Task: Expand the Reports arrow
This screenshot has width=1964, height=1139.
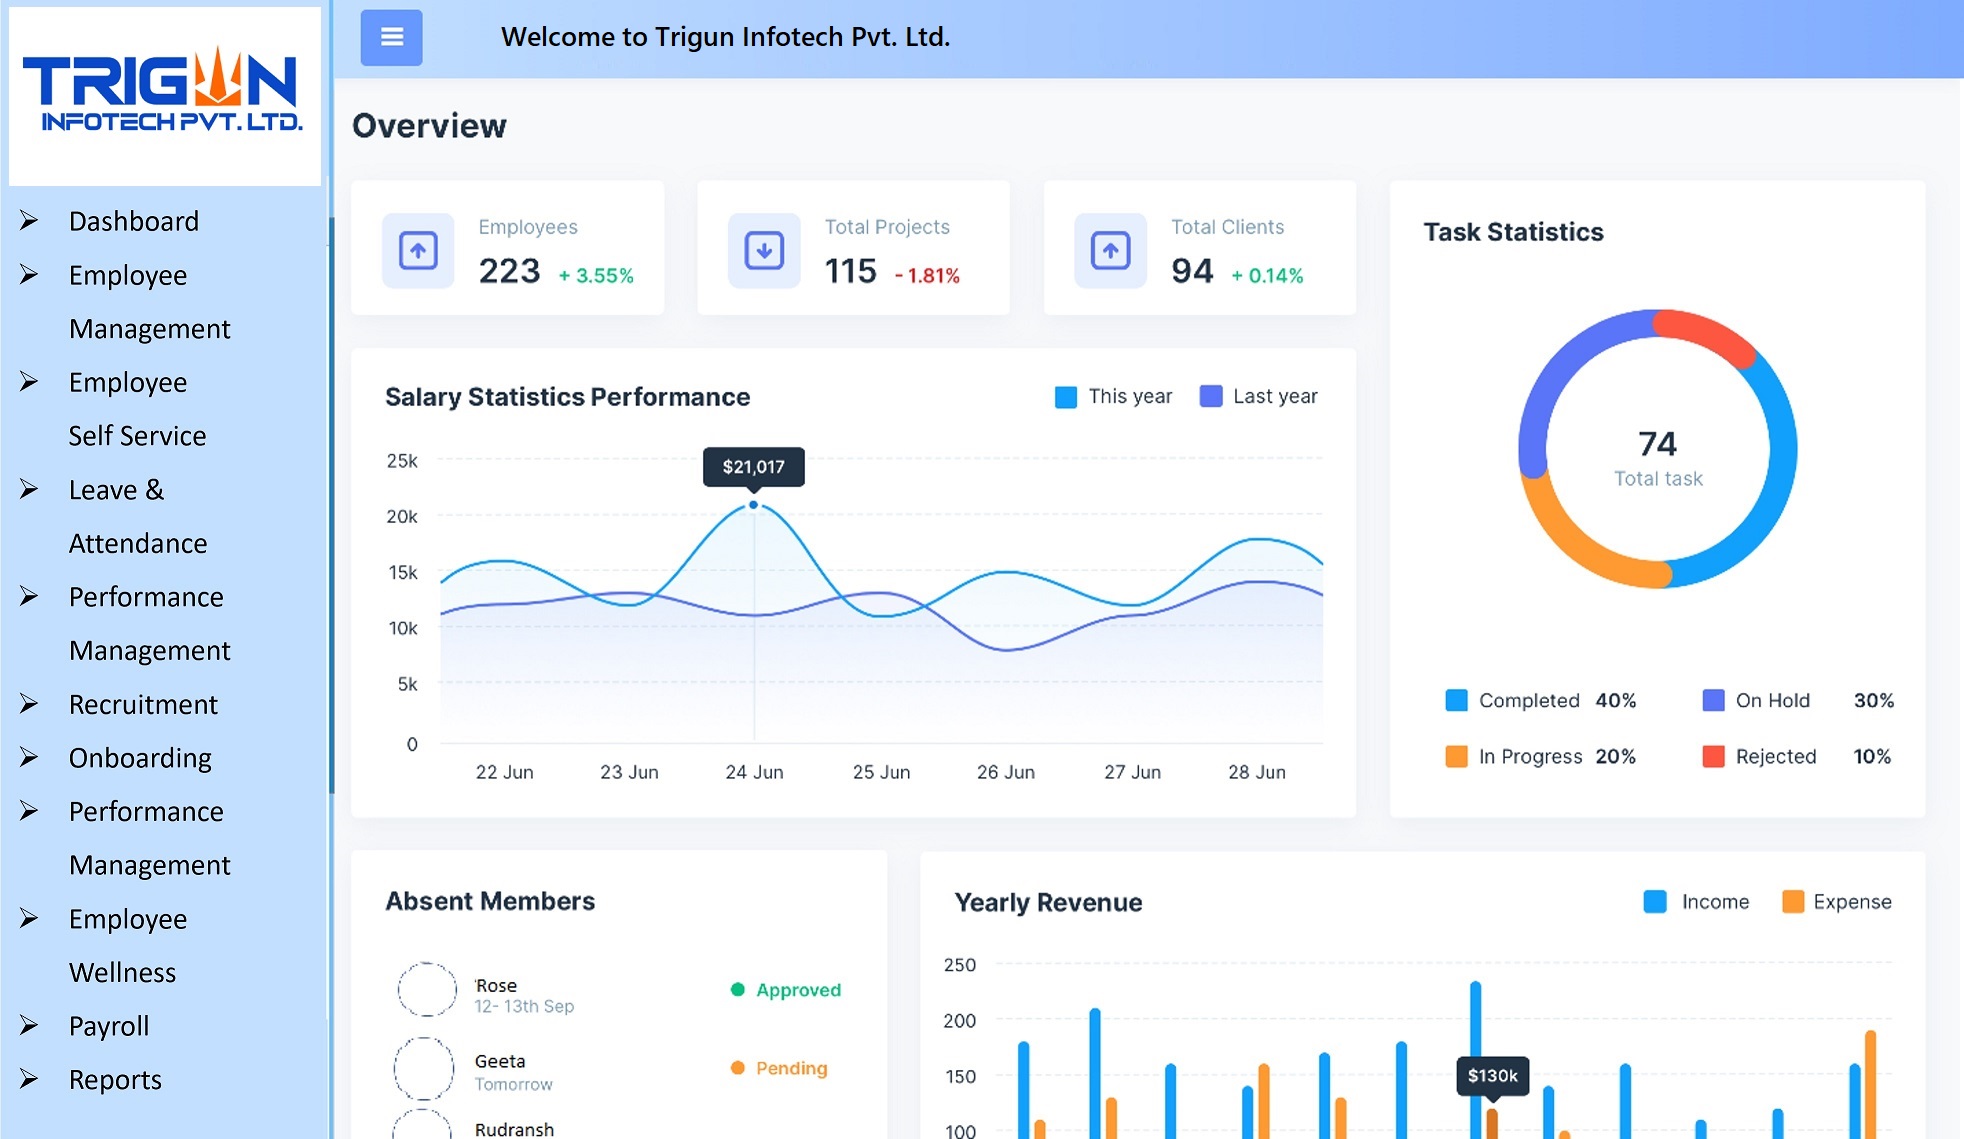Action: [29, 1079]
